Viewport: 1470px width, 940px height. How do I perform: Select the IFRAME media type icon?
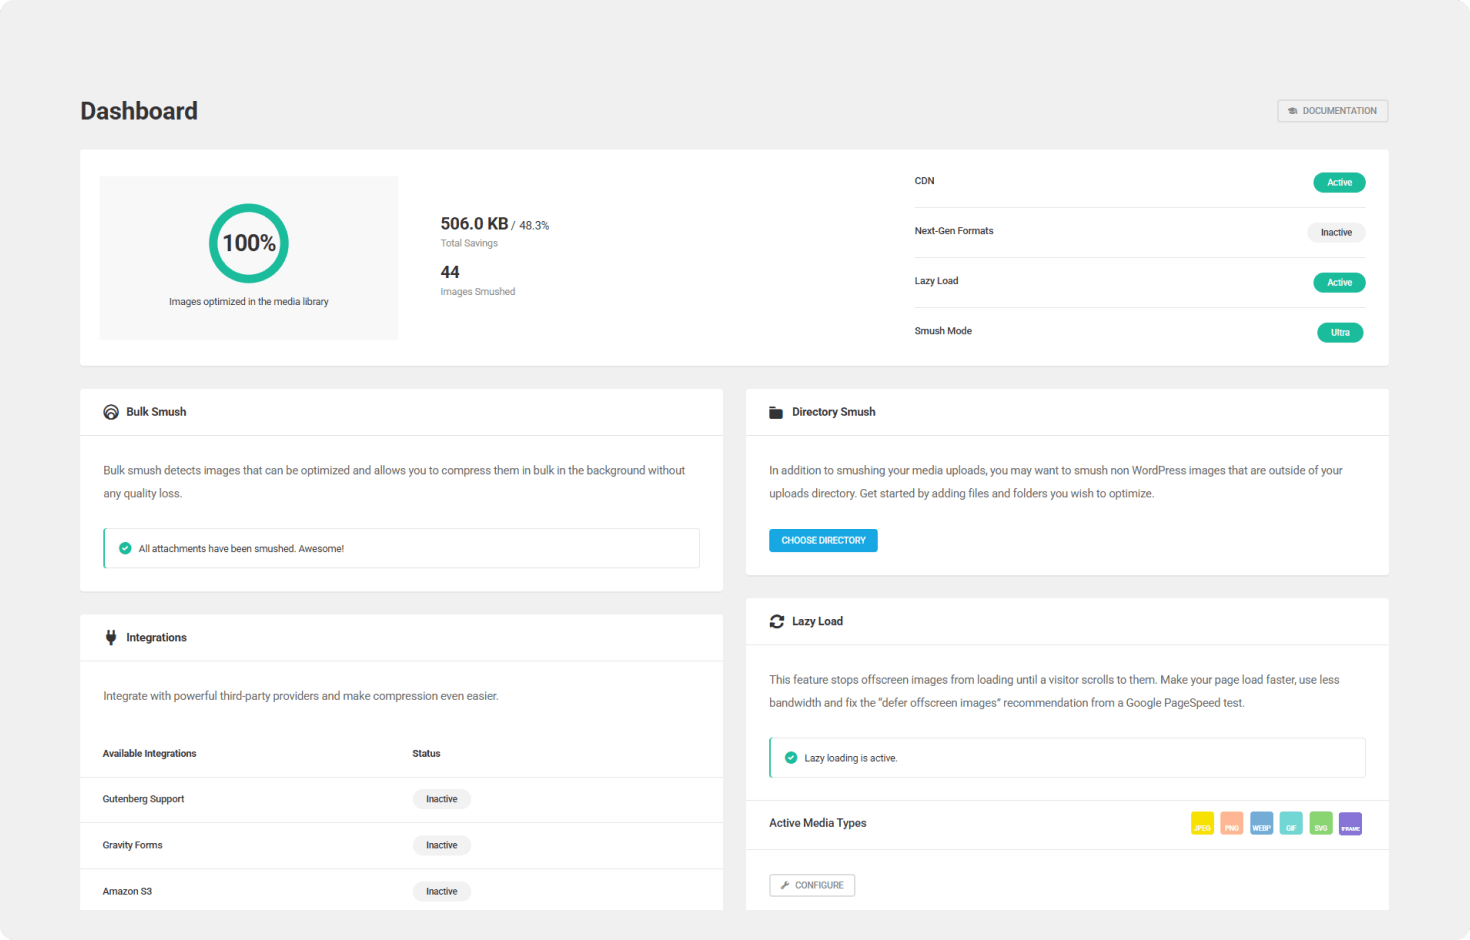pyautogui.click(x=1350, y=824)
